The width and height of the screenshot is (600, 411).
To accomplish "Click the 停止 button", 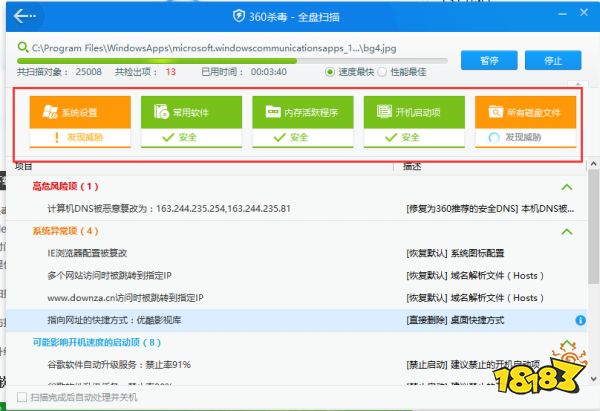I will click(x=553, y=60).
